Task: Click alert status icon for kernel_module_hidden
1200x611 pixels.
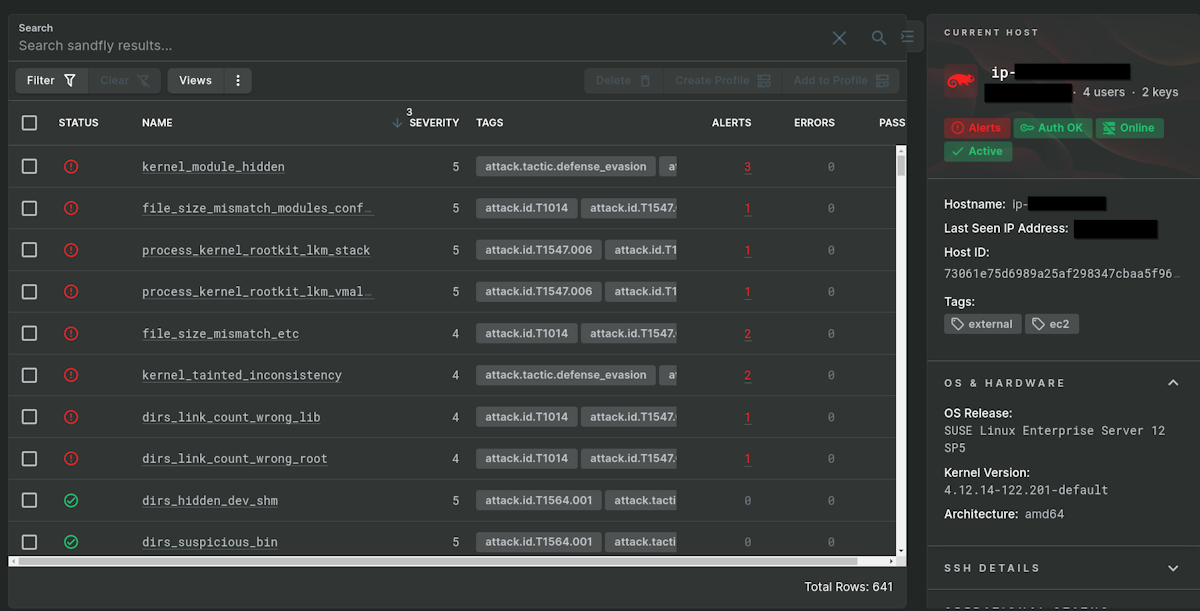Action: [71, 167]
